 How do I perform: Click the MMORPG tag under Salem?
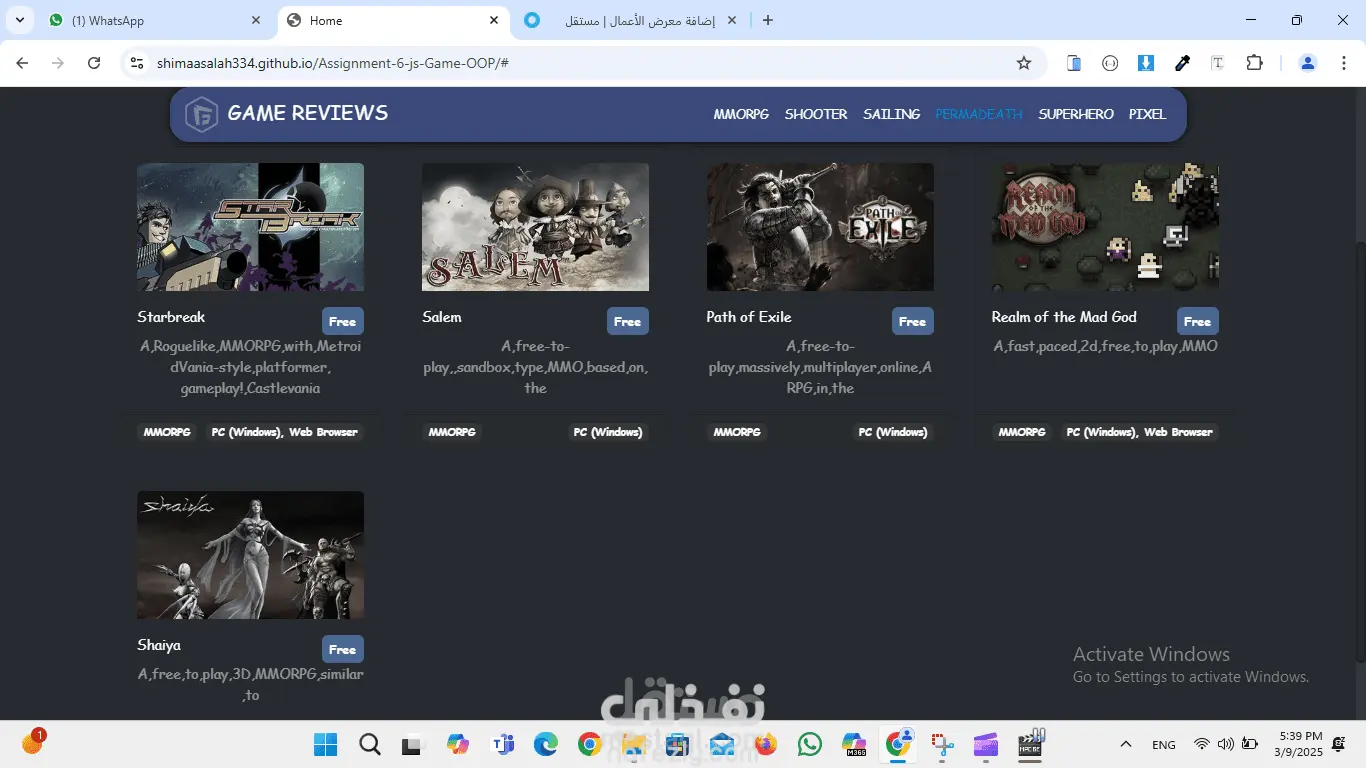point(452,432)
